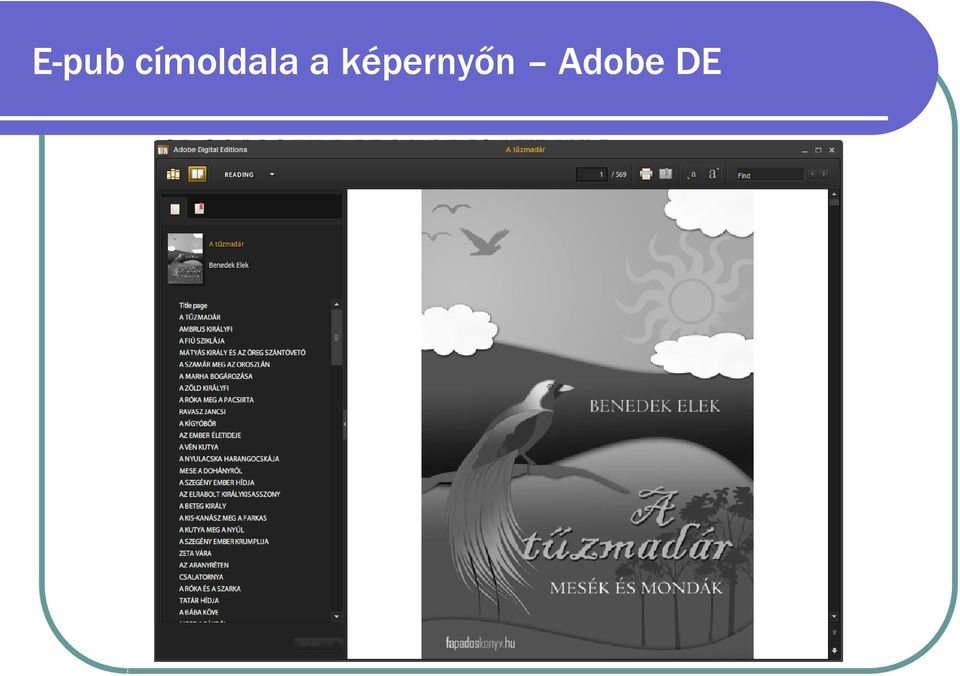Print the book with the printer icon
This screenshot has width=960, height=676.
point(646,174)
